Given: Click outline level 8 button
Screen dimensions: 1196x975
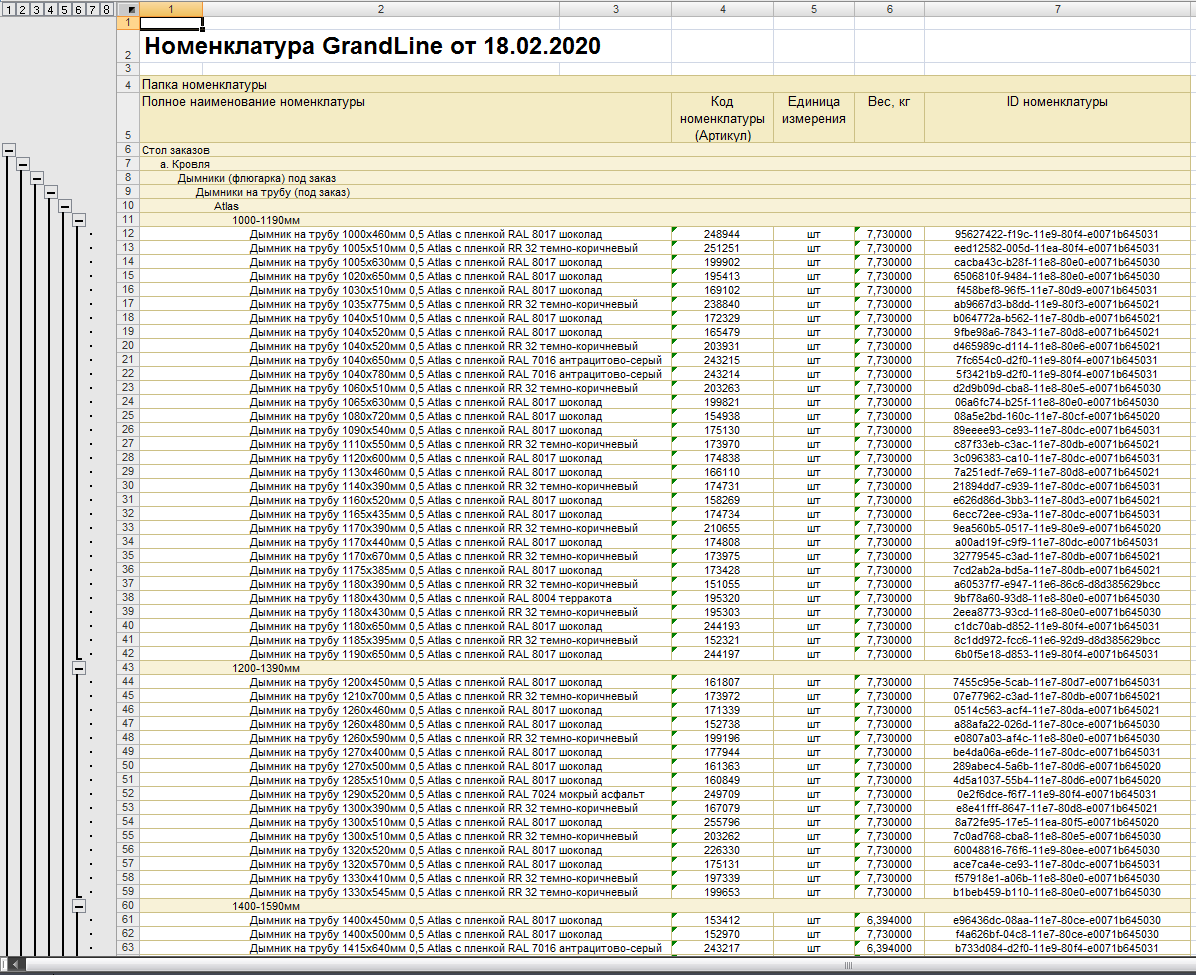Looking at the screenshot, I should [106, 9].
